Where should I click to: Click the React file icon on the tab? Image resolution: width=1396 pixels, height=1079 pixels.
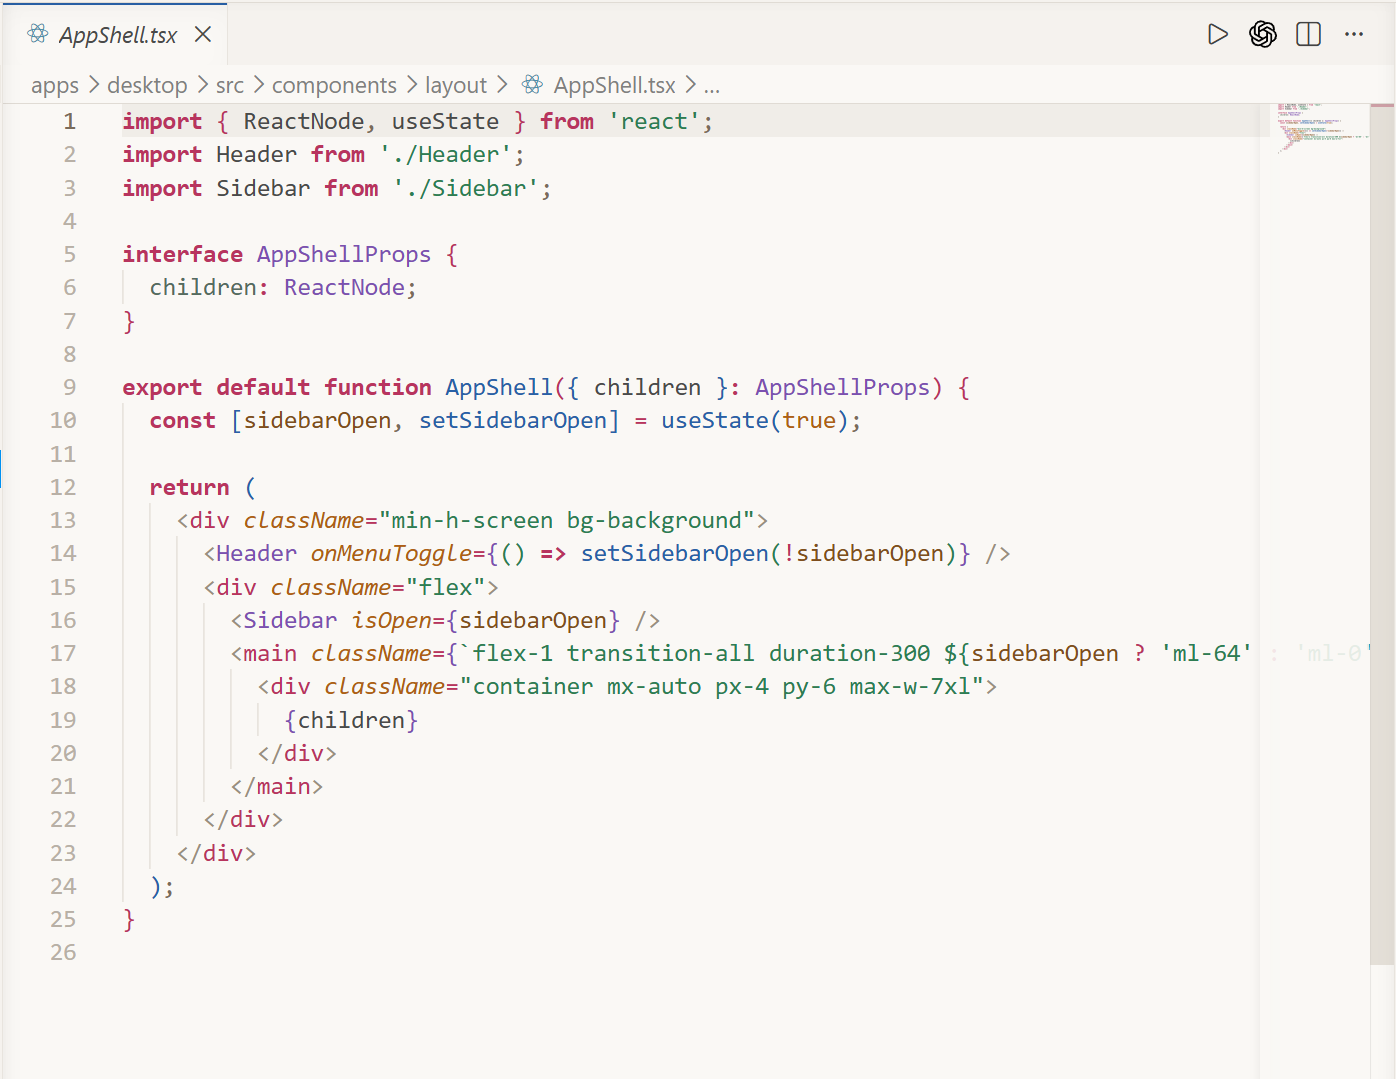click(38, 34)
